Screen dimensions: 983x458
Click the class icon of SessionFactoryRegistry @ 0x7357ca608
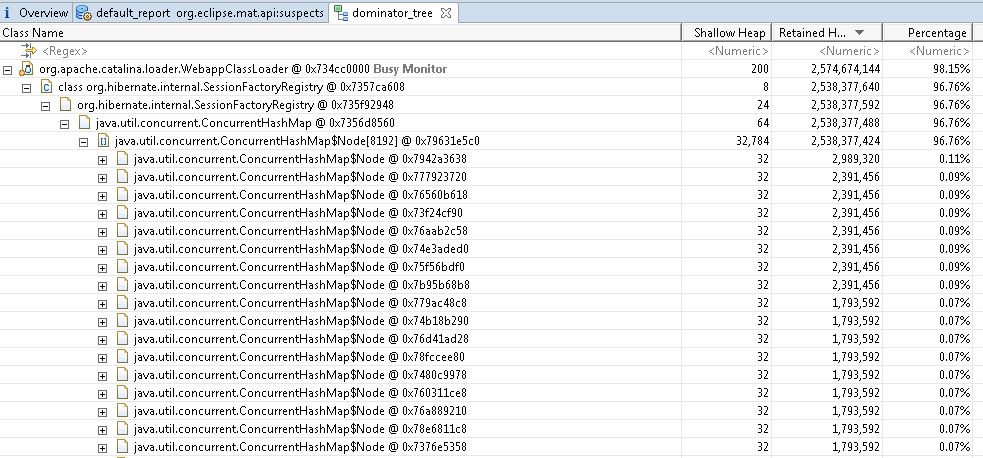click(46, 87)
